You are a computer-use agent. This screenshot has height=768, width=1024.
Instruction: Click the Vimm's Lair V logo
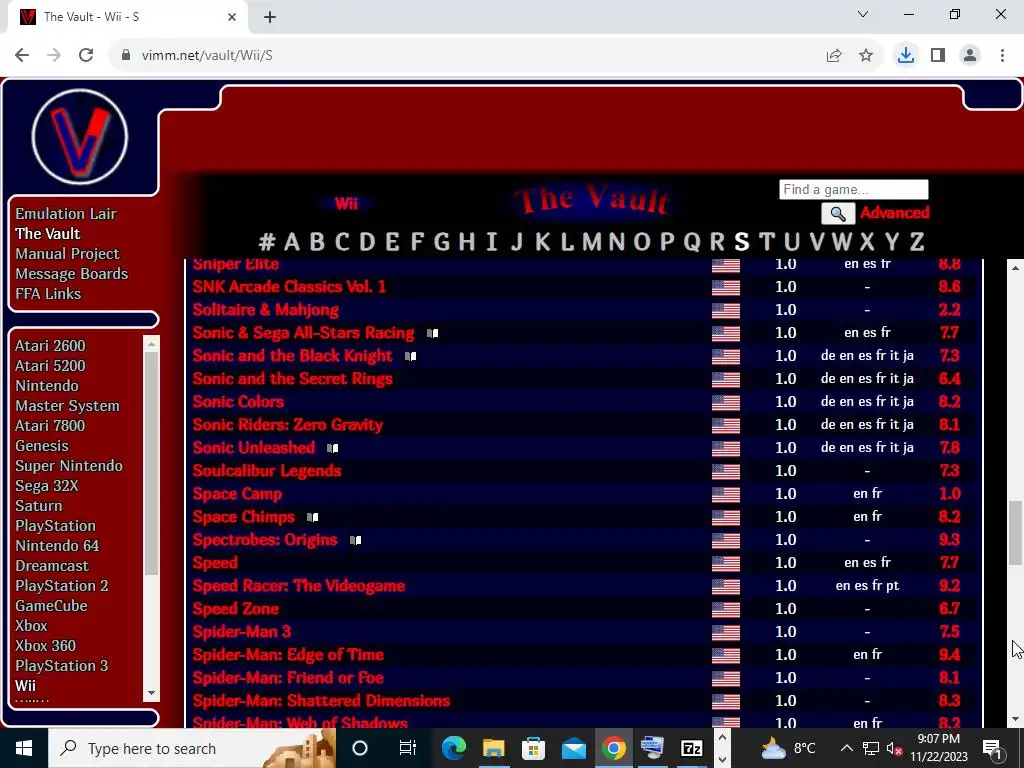tap(80, 137)
